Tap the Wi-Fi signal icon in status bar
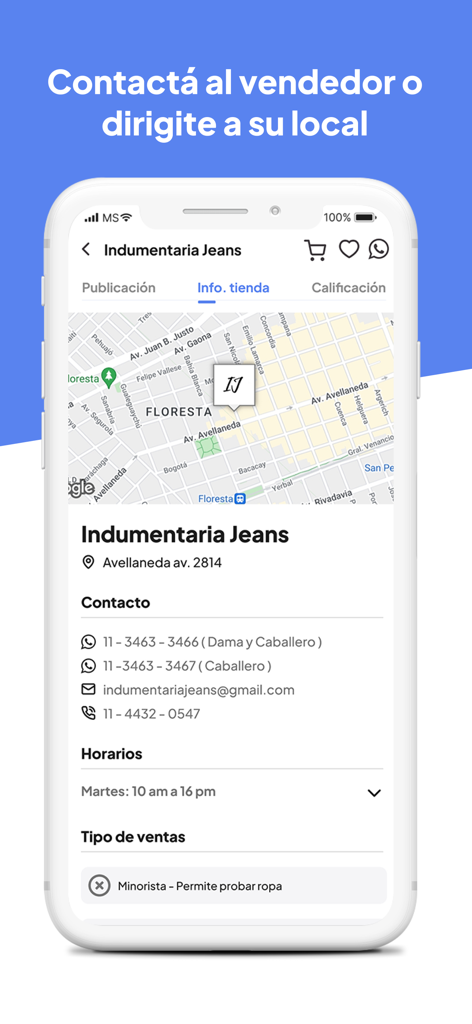Screen dimensions: 472x1024 126,216
